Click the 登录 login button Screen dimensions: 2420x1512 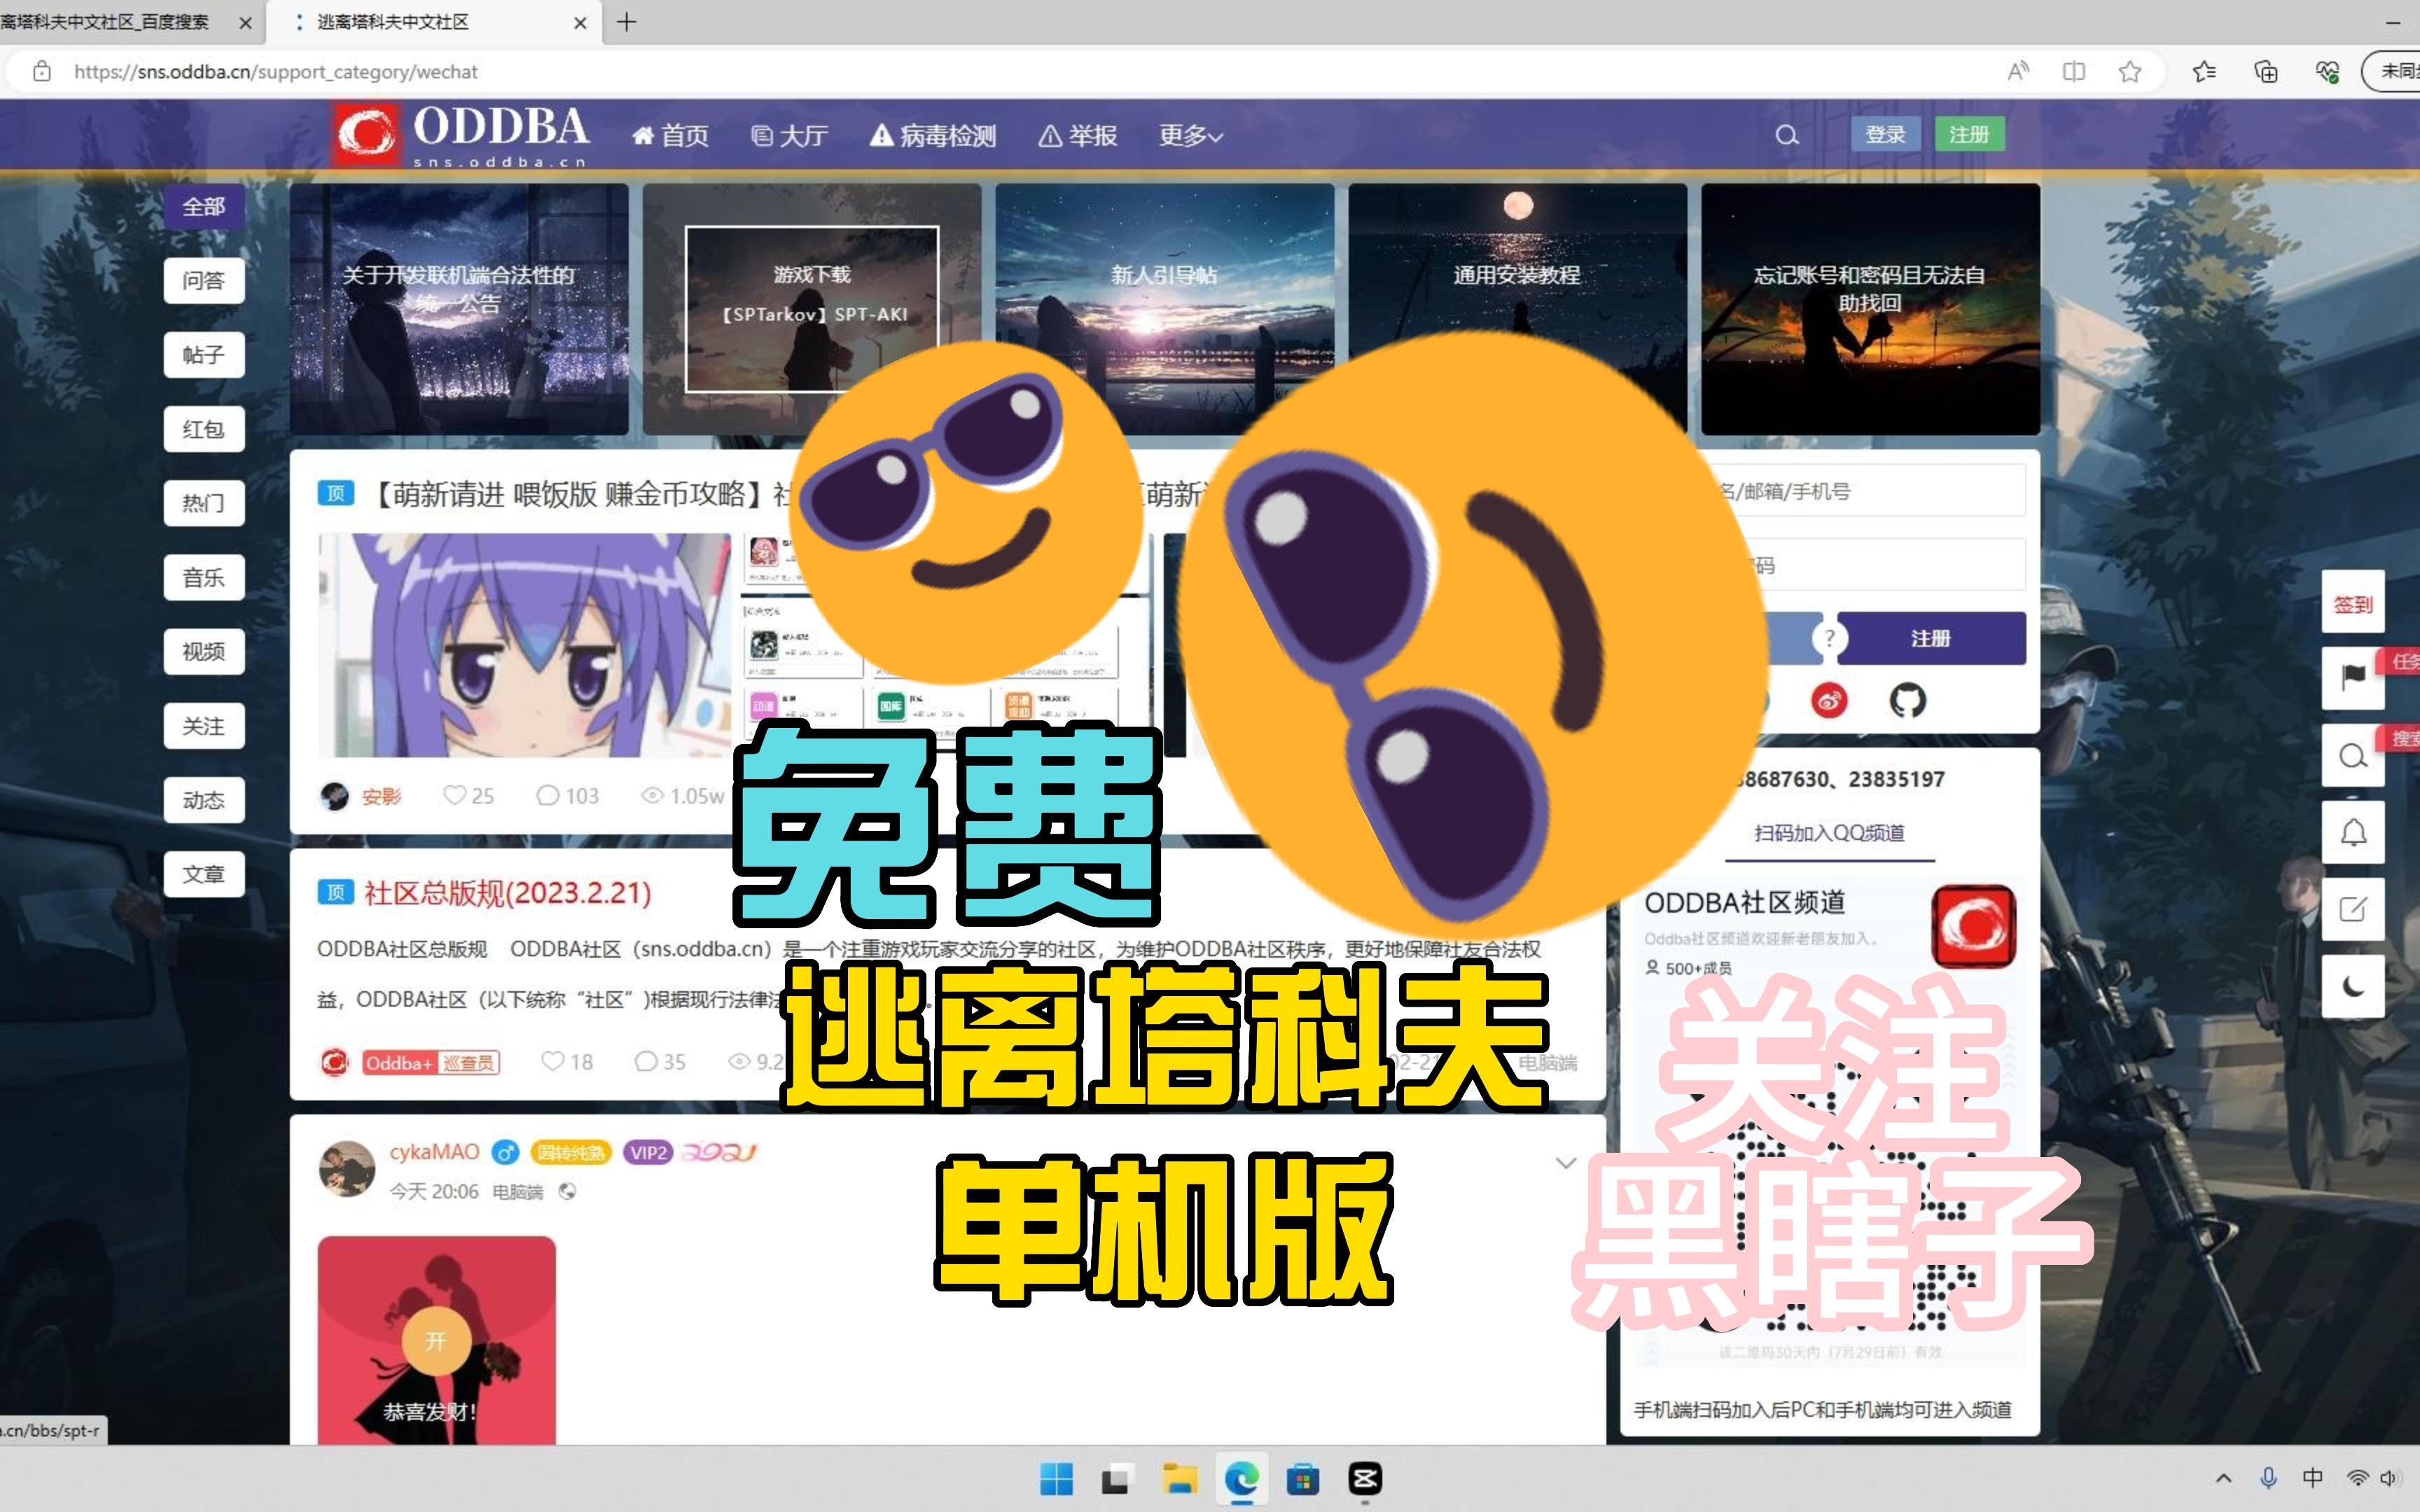(1885, 134)
